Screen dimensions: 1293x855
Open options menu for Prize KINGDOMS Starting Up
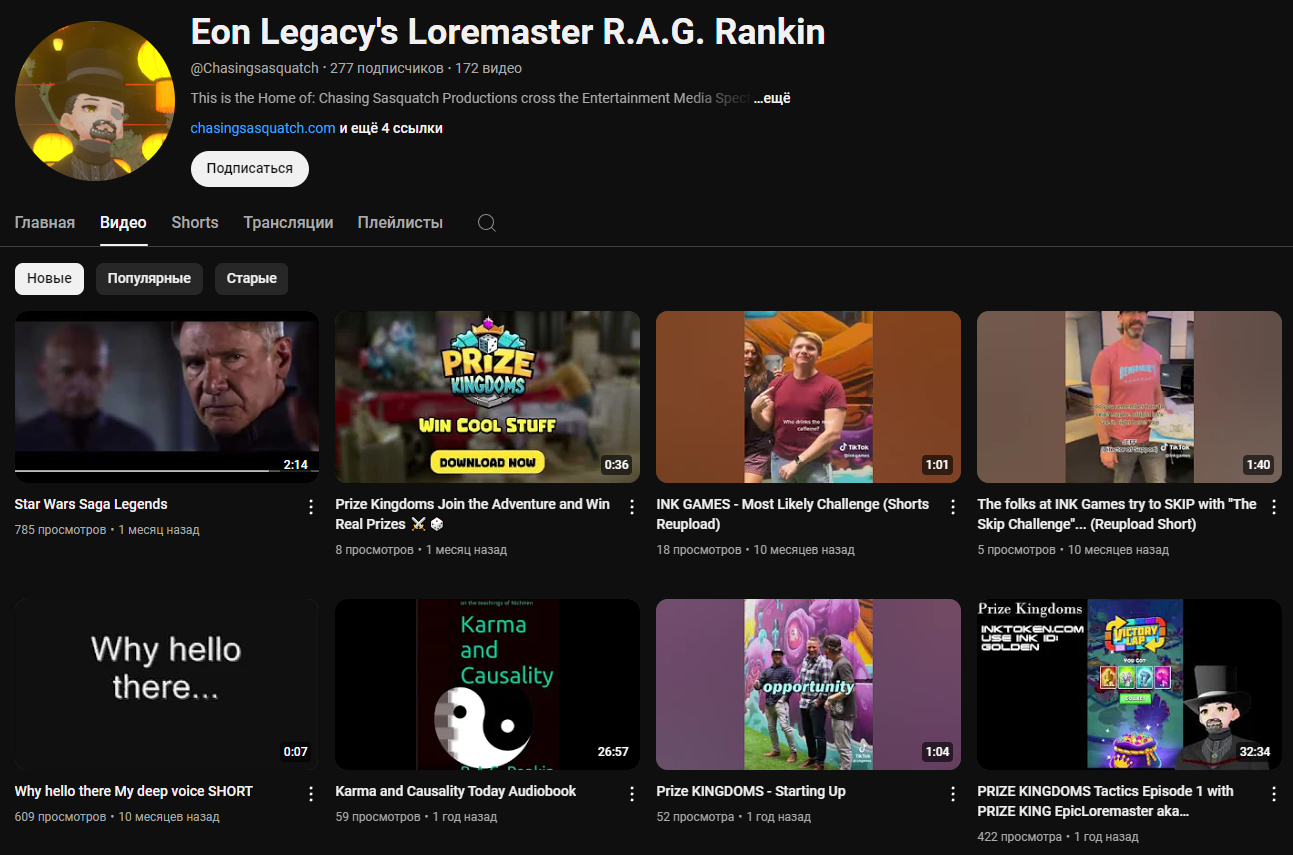coord(953,794)
